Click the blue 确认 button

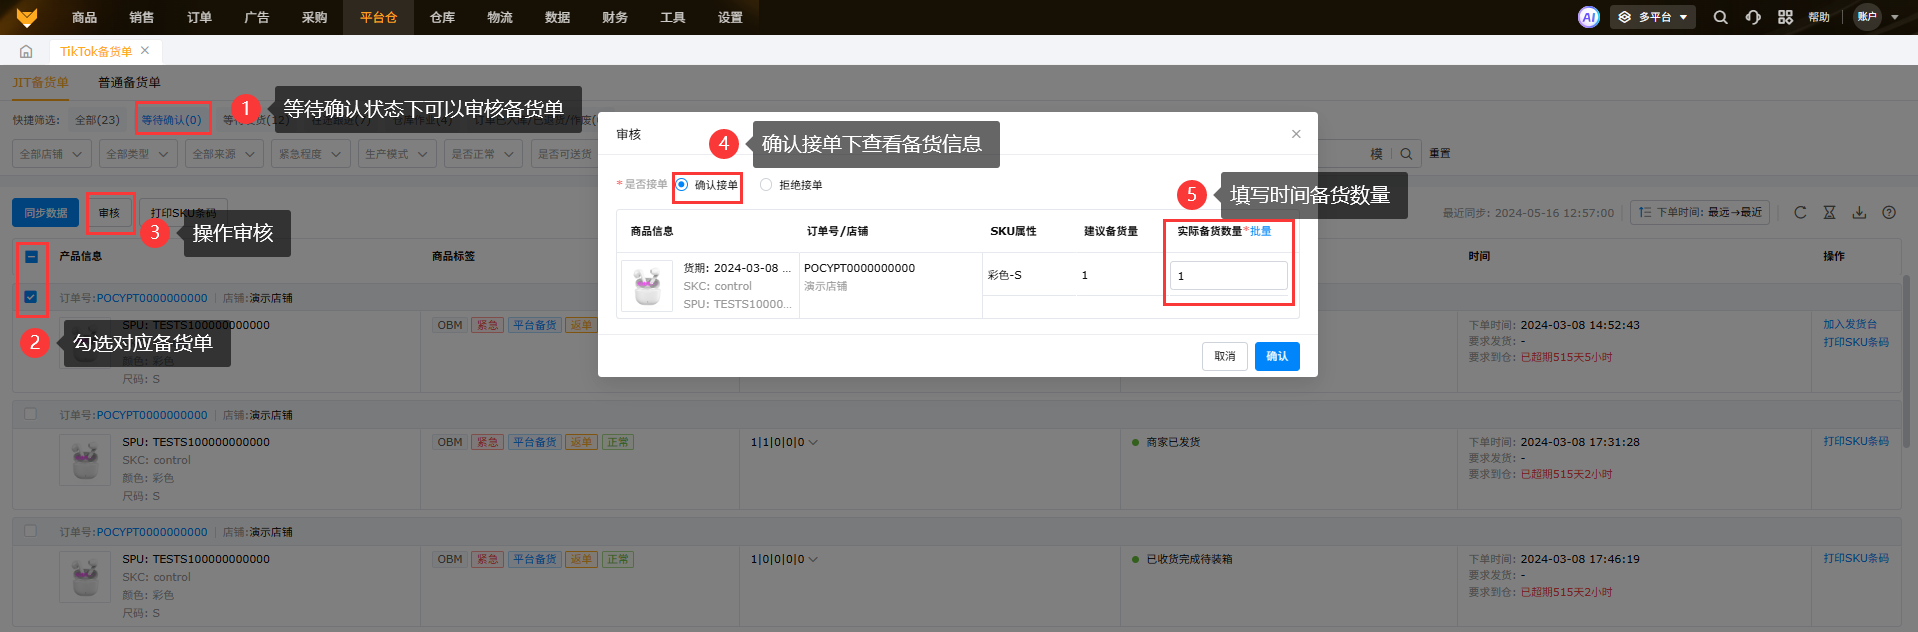tap(1277, 356)
